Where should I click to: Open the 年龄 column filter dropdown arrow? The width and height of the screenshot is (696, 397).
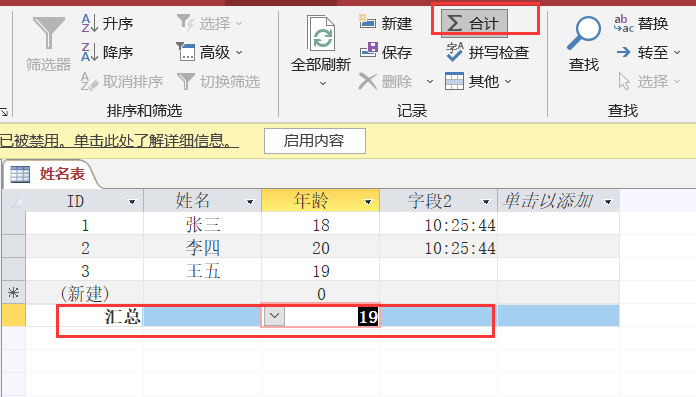pyautogui.click(x=368, y=202)
